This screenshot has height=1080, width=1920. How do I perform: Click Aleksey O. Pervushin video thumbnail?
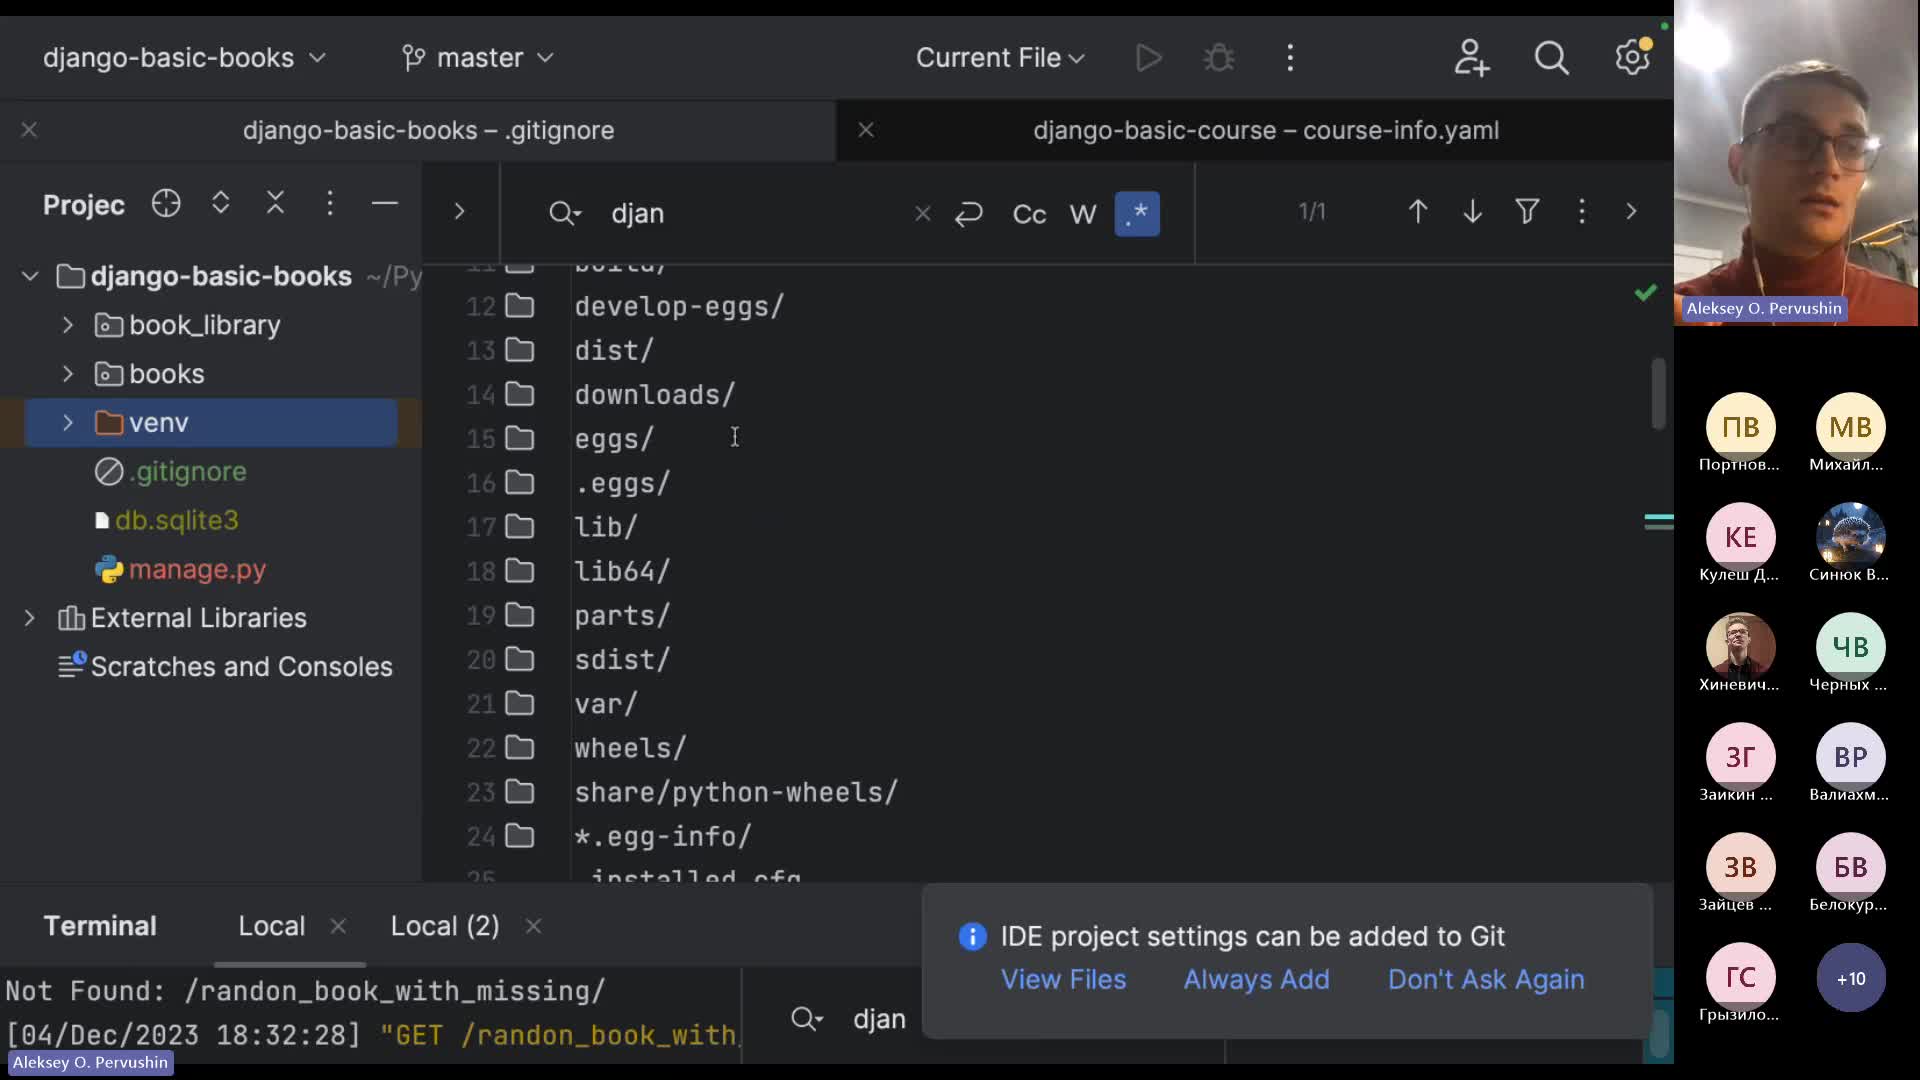click(1796, 163)
